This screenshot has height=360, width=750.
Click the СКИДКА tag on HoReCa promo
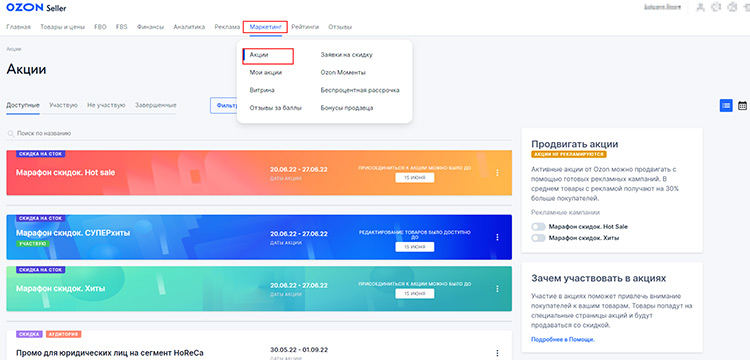point(30,334)
